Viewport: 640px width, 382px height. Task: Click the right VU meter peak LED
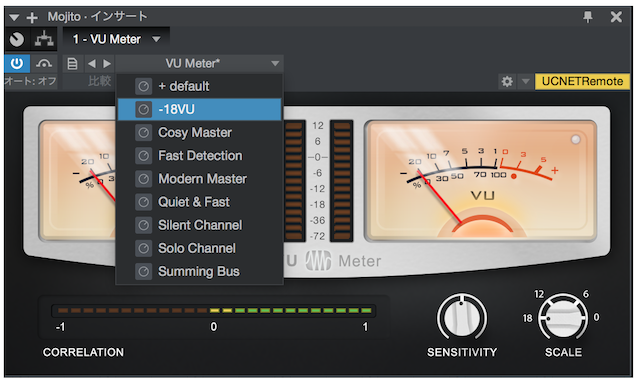576,140
